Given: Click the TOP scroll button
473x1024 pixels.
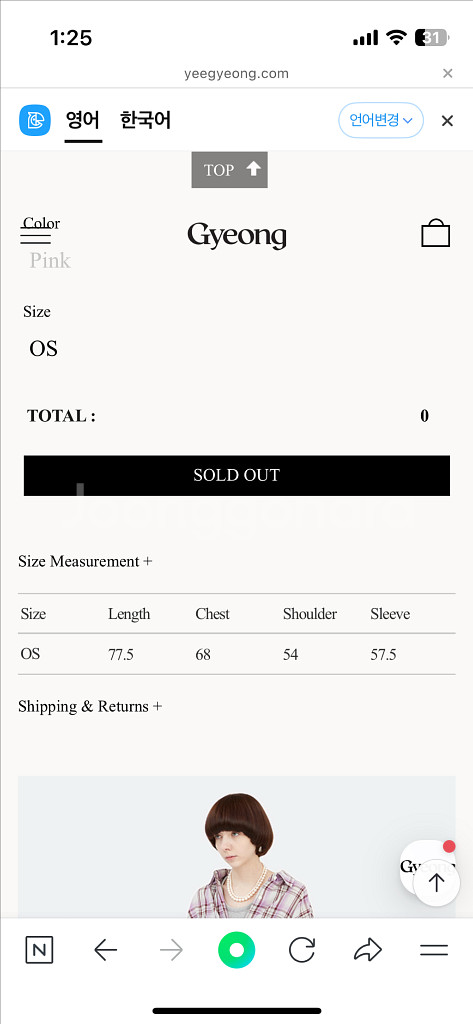Looking at the screenshot, I should coord(229,170).
